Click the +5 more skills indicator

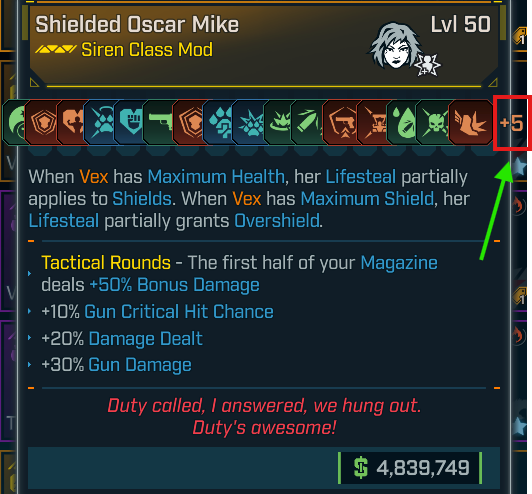pyautogui.click(x=511, y=123)
